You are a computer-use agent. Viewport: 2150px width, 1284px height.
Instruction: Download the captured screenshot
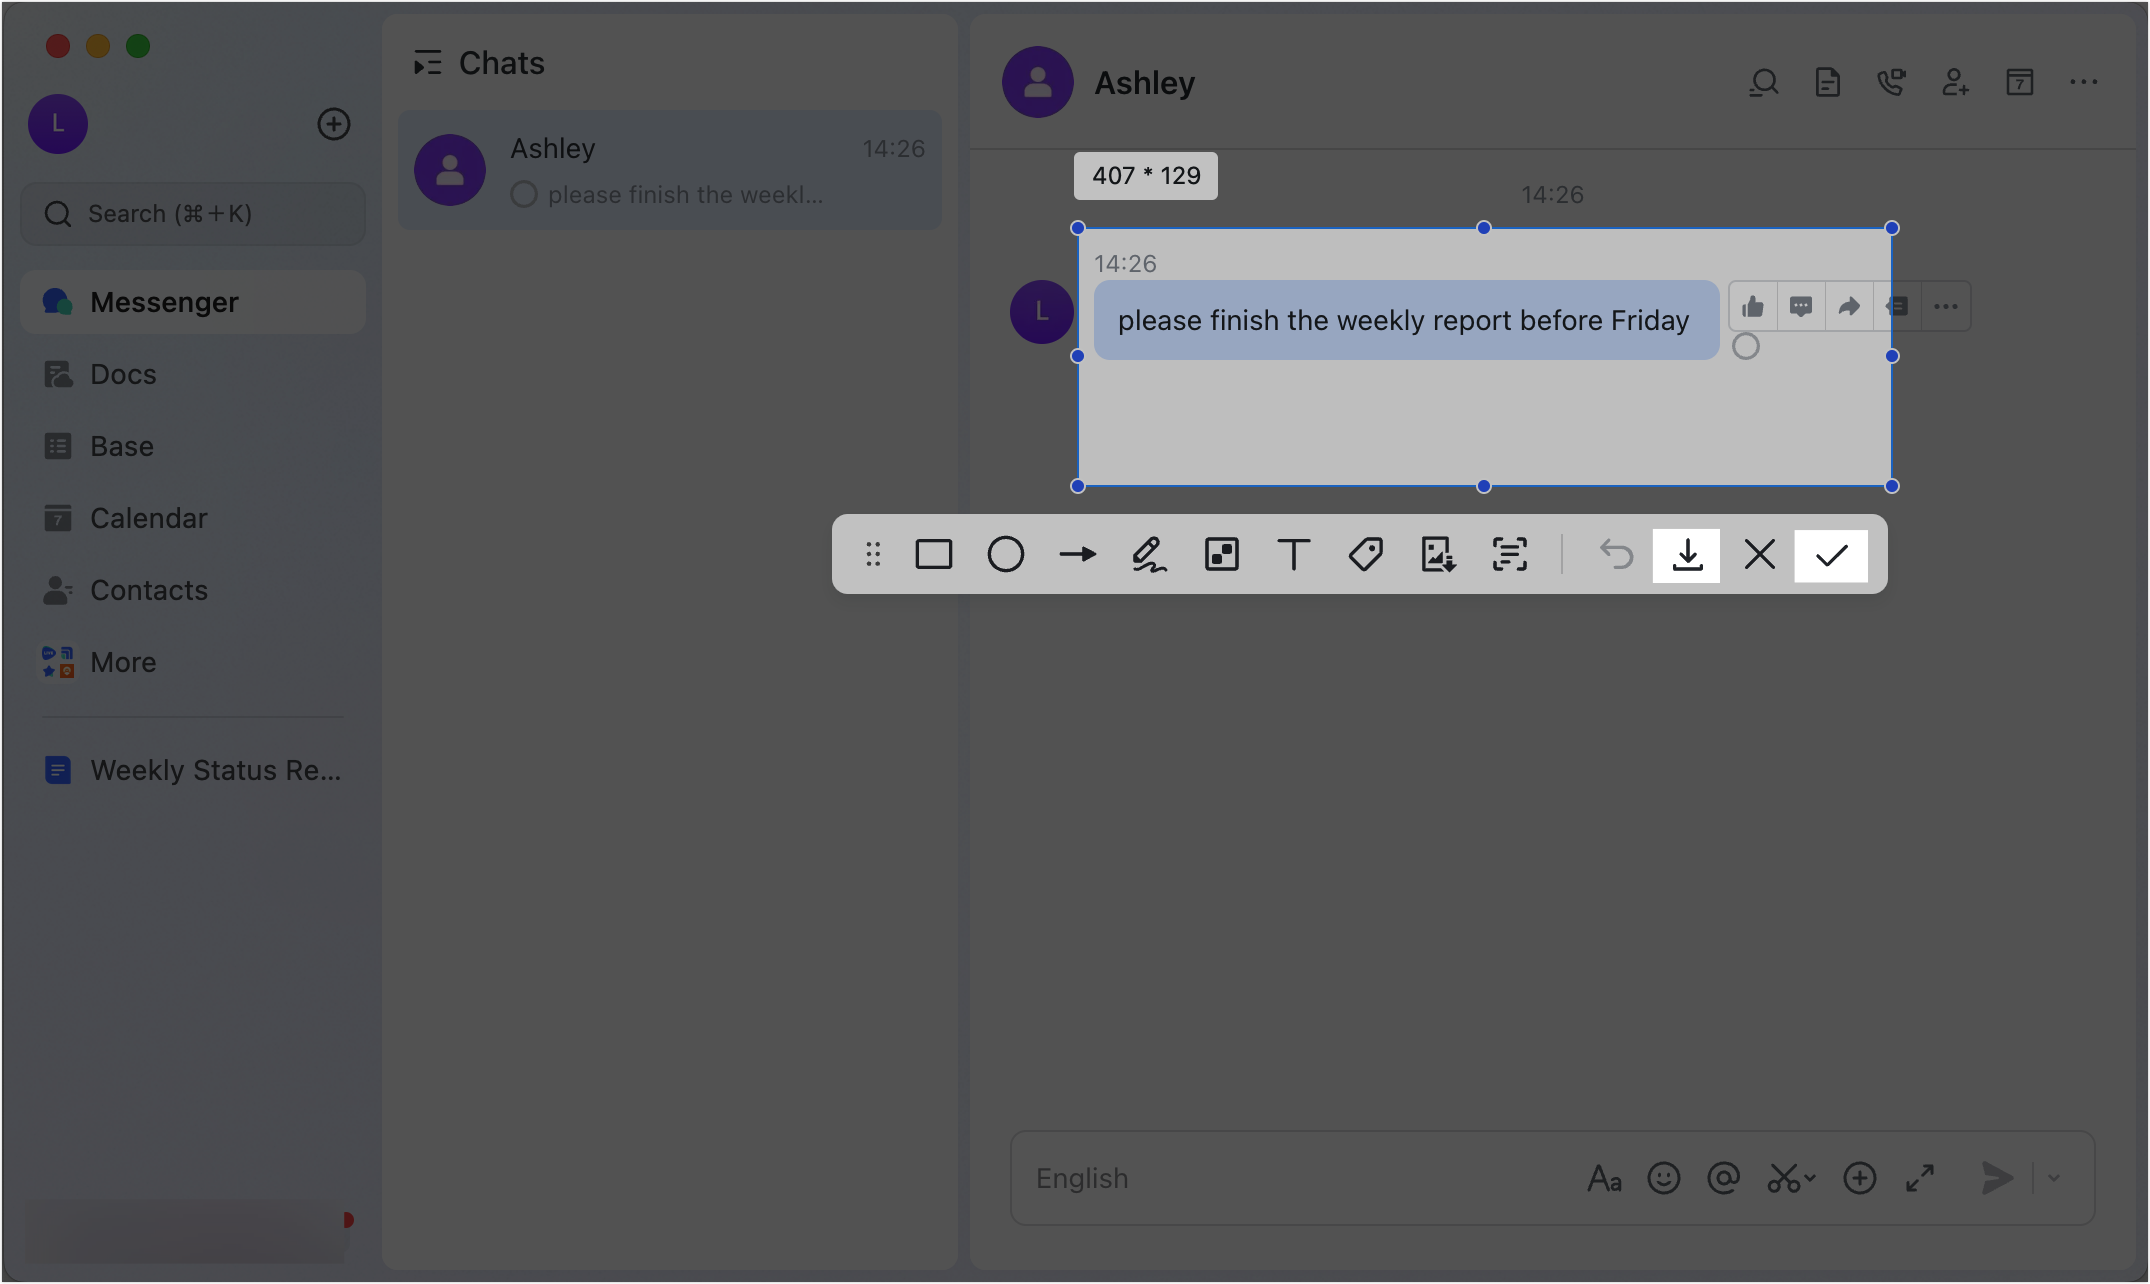click(1687, 555)
